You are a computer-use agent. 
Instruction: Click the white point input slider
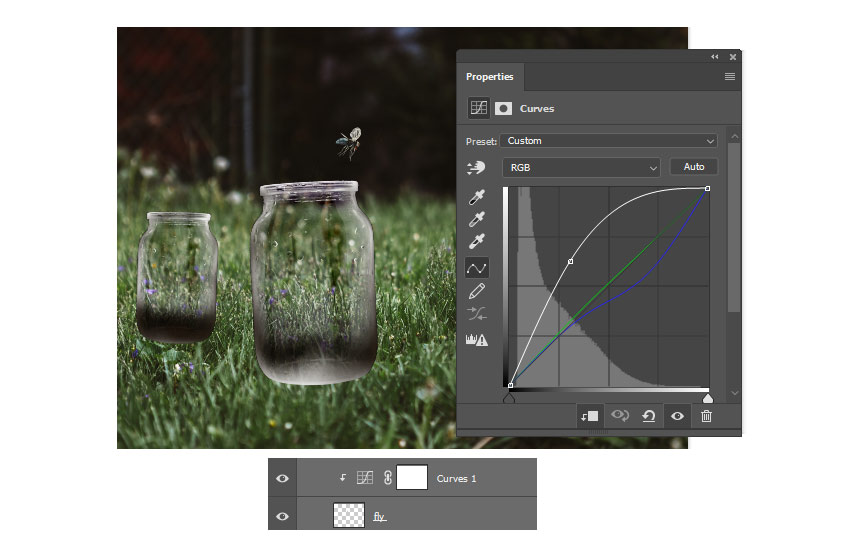coord(708,398)
